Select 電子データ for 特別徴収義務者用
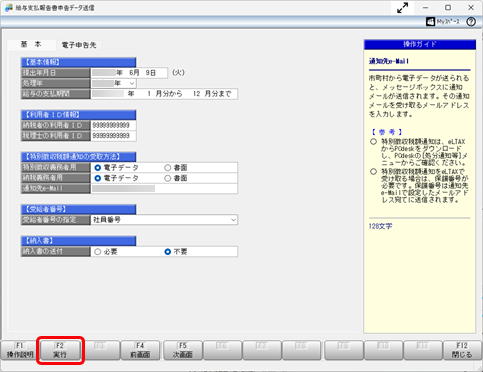The height and width of the screenshot is (372, 483). pyautogui.click(x=98, y=168)
